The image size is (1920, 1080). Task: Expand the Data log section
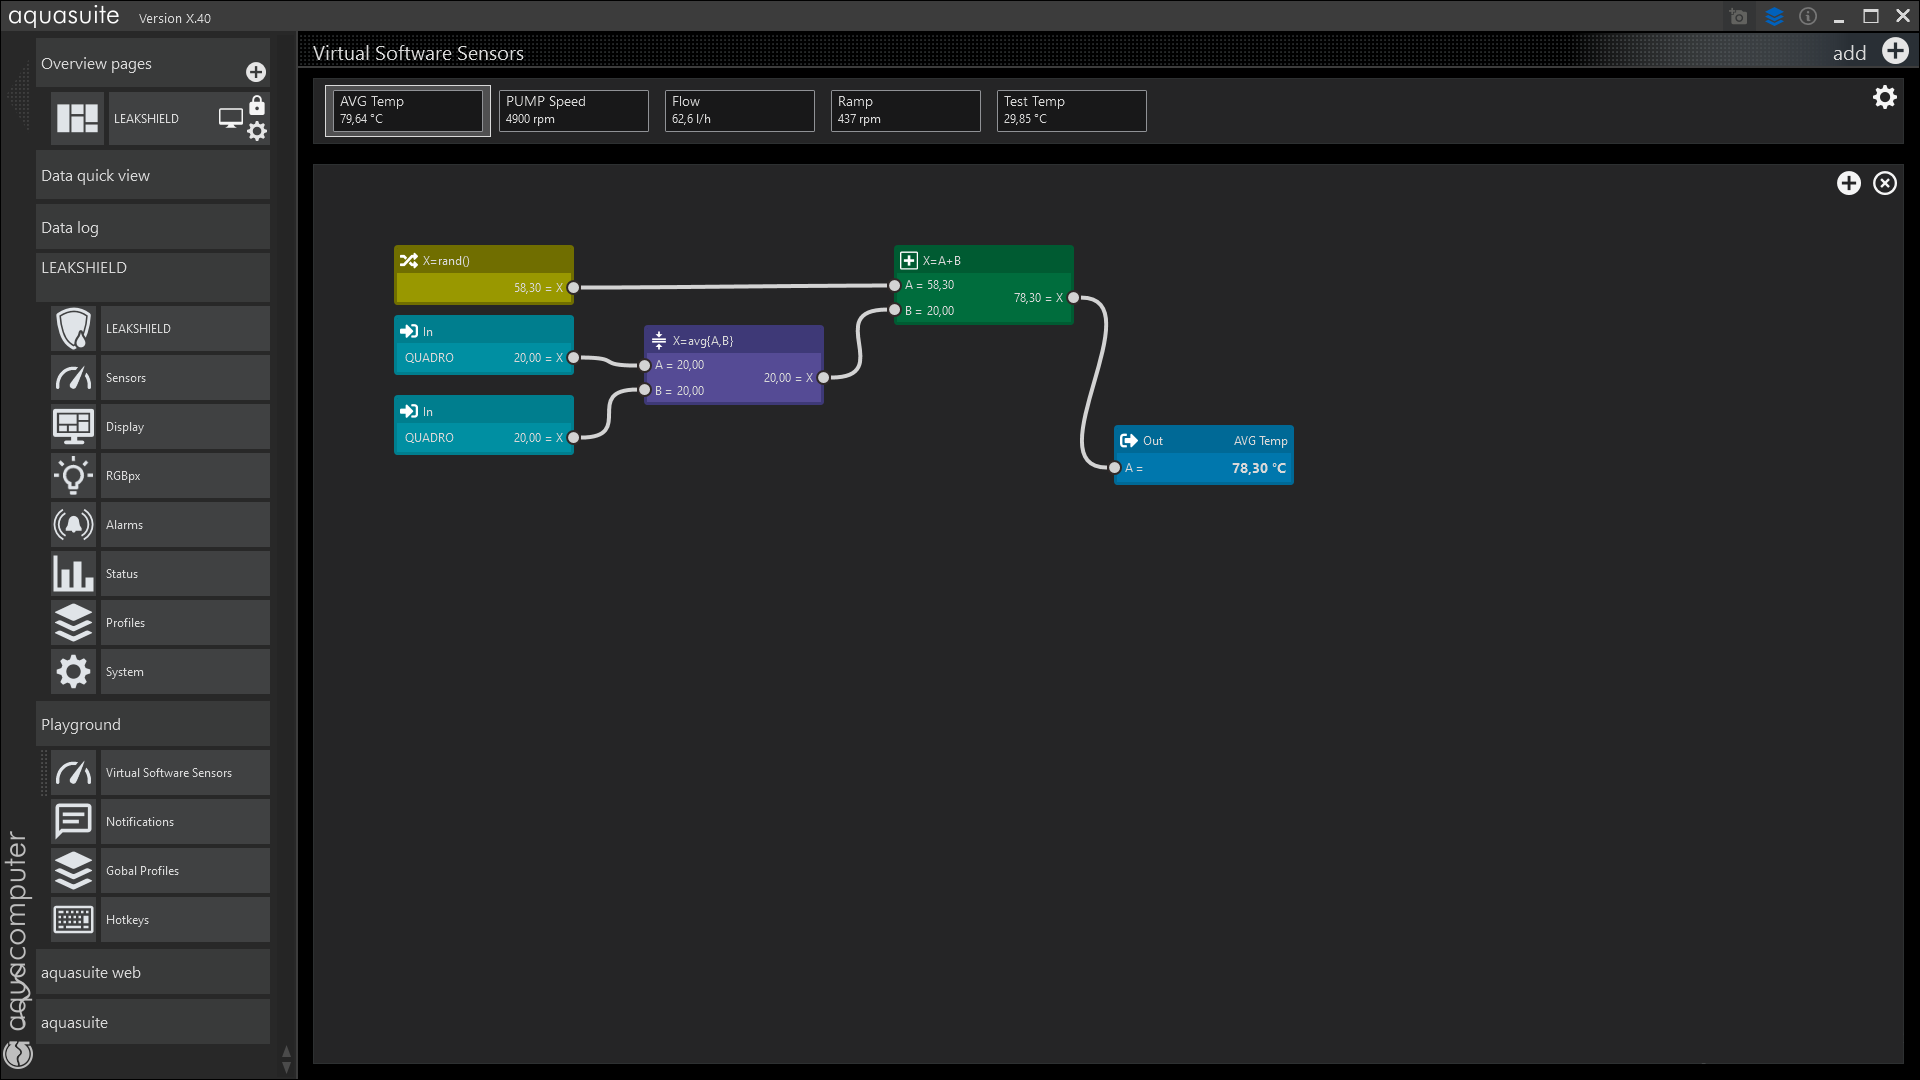click(x=153, y=227)
